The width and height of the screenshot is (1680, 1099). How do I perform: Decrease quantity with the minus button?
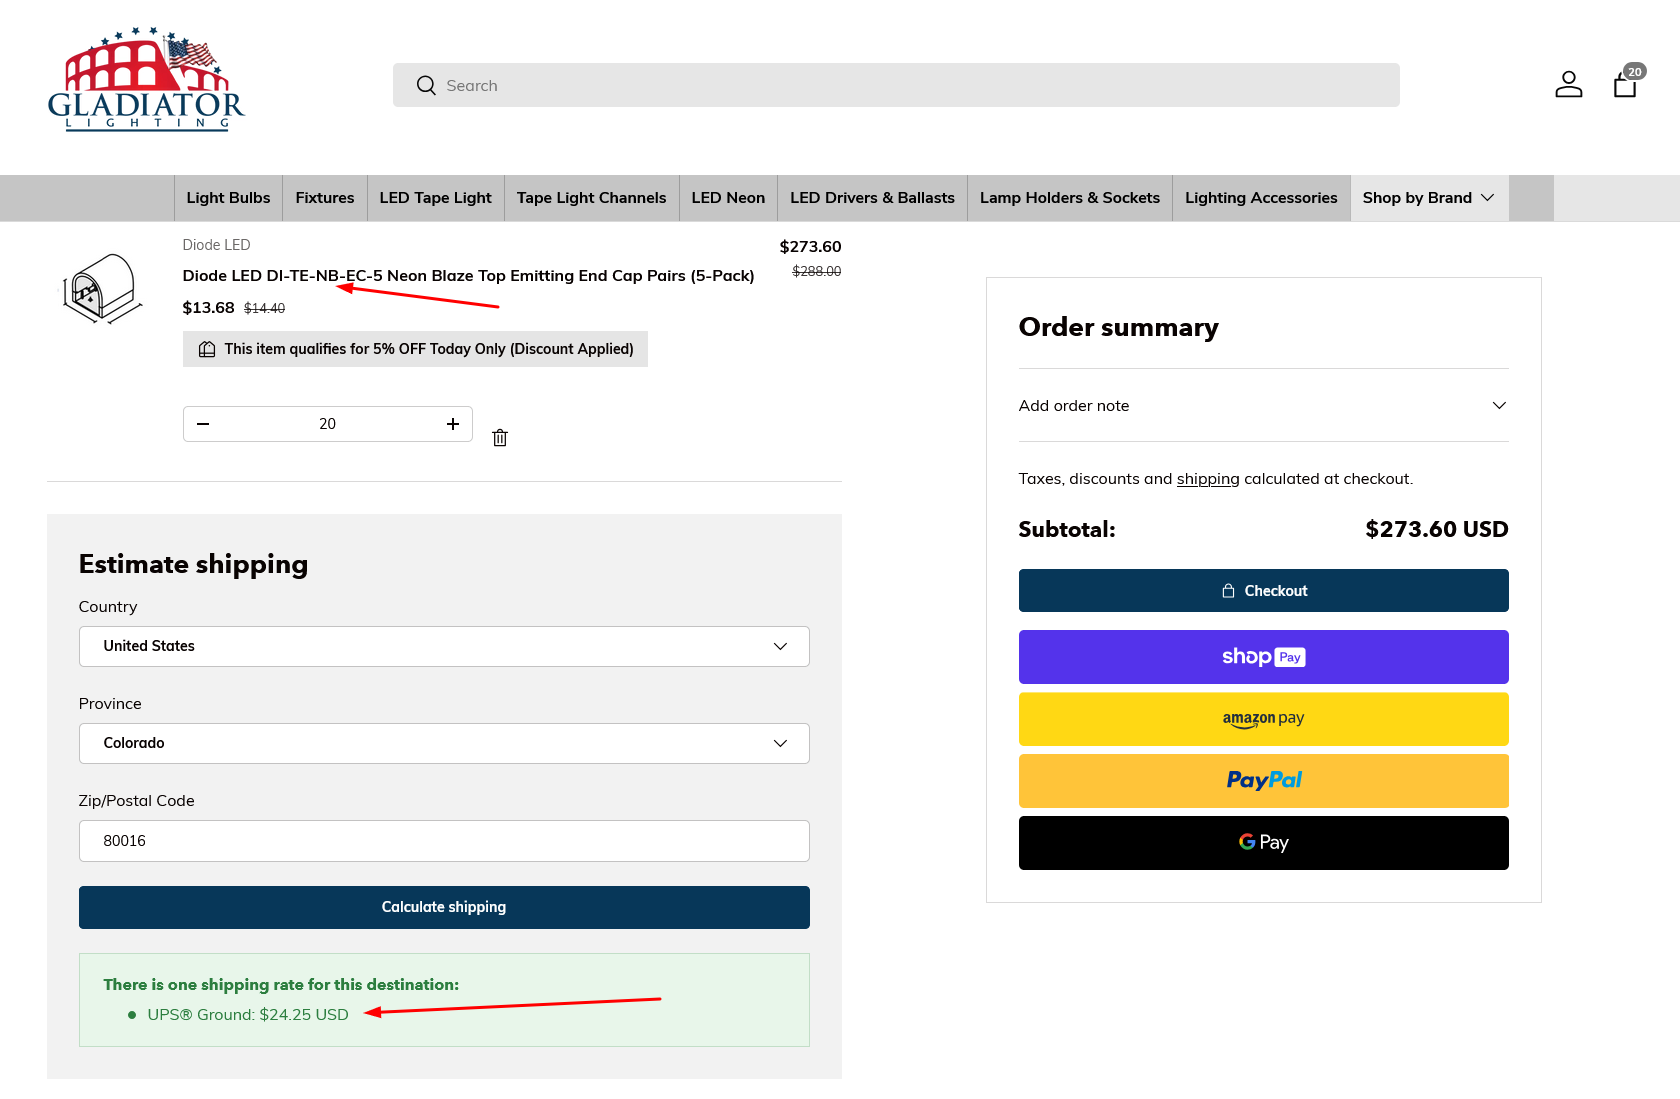203,424
